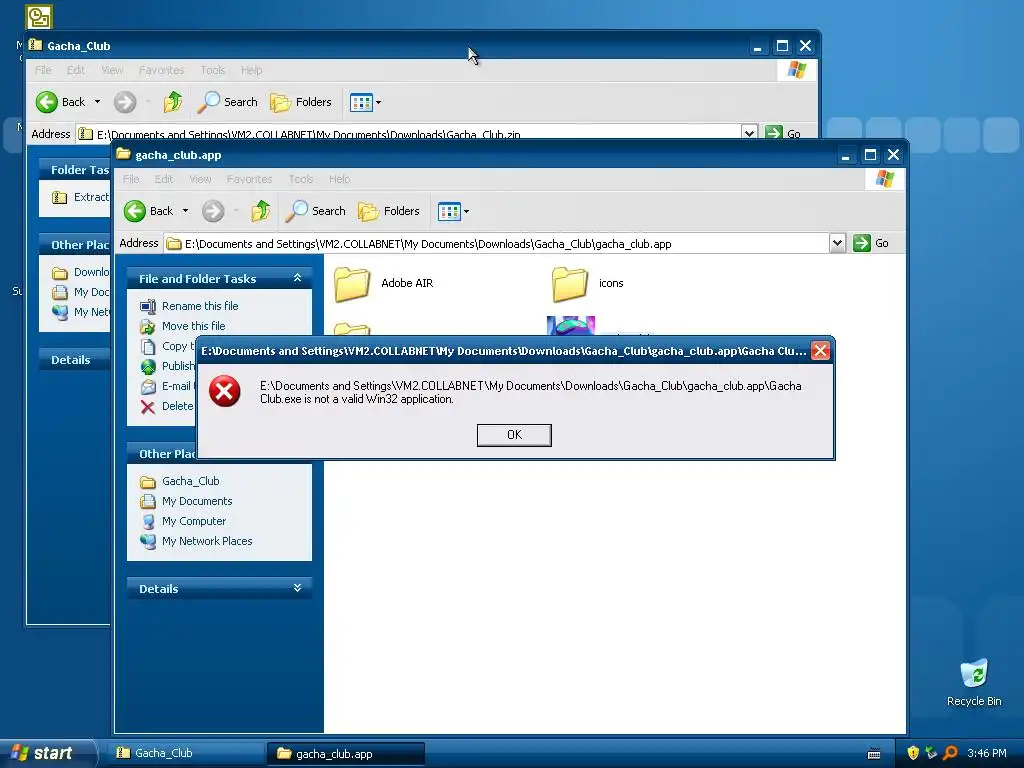Expand address bar dropdown in gacha_club.app window
The height and width of the screenshot is (768, 1024).
click(x=837, y=244)
